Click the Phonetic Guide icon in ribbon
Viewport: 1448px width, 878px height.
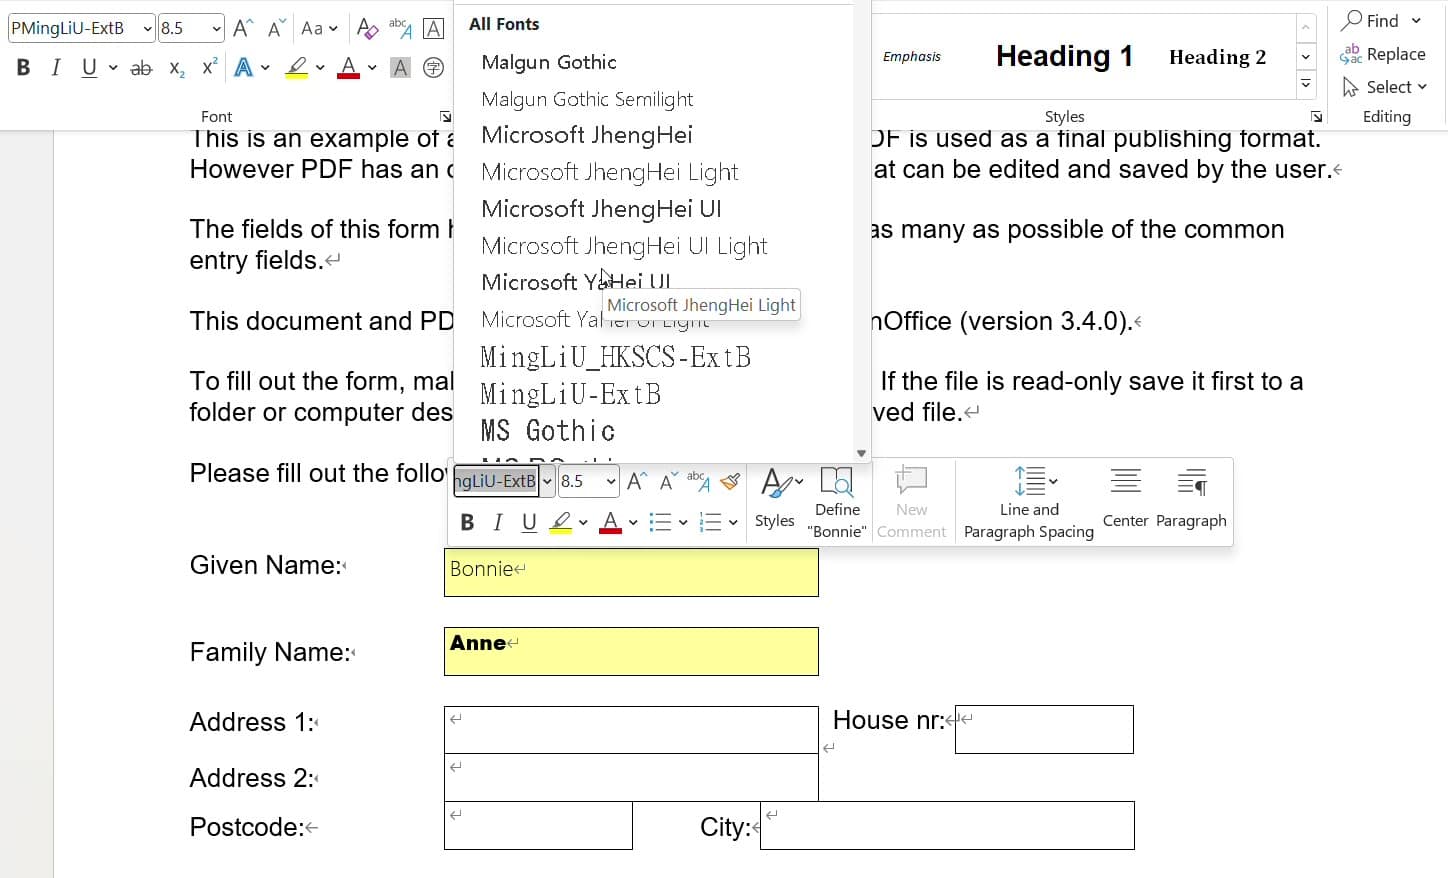(x=400, y=28)
